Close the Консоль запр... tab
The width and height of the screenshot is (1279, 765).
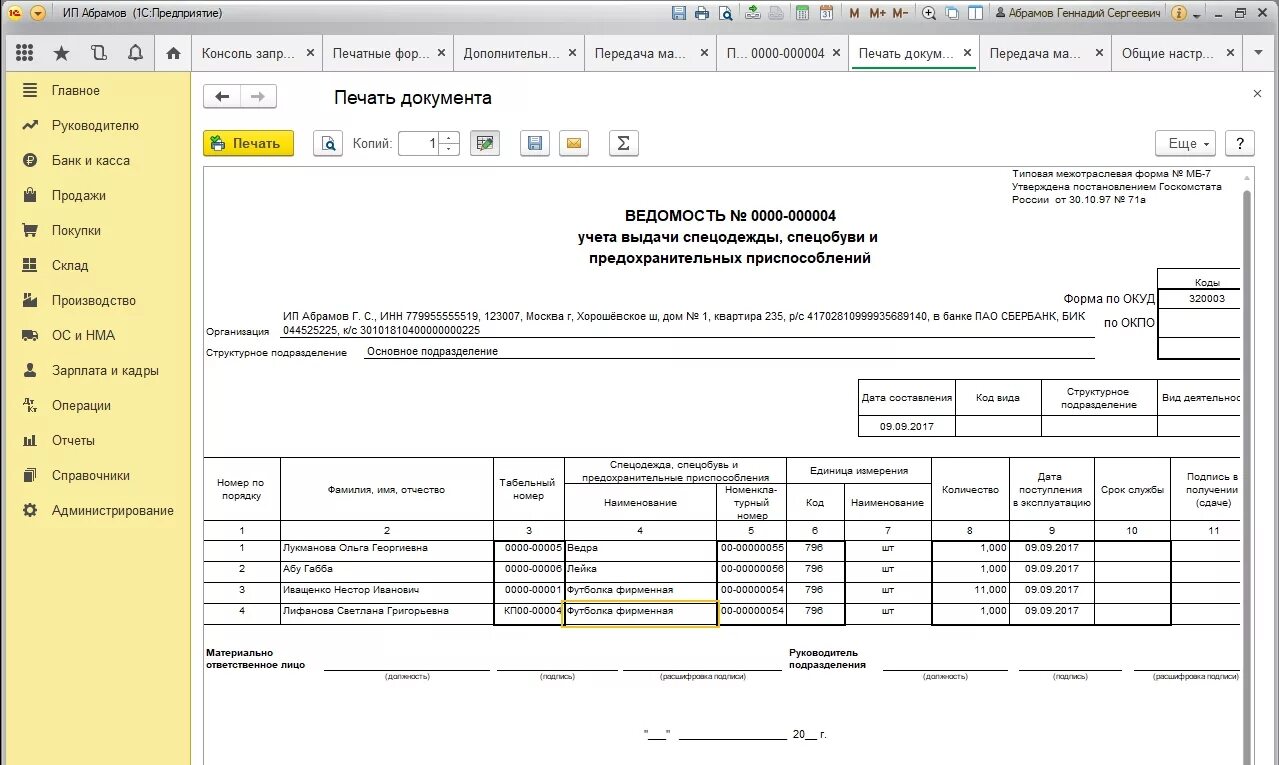click(311, 53)
